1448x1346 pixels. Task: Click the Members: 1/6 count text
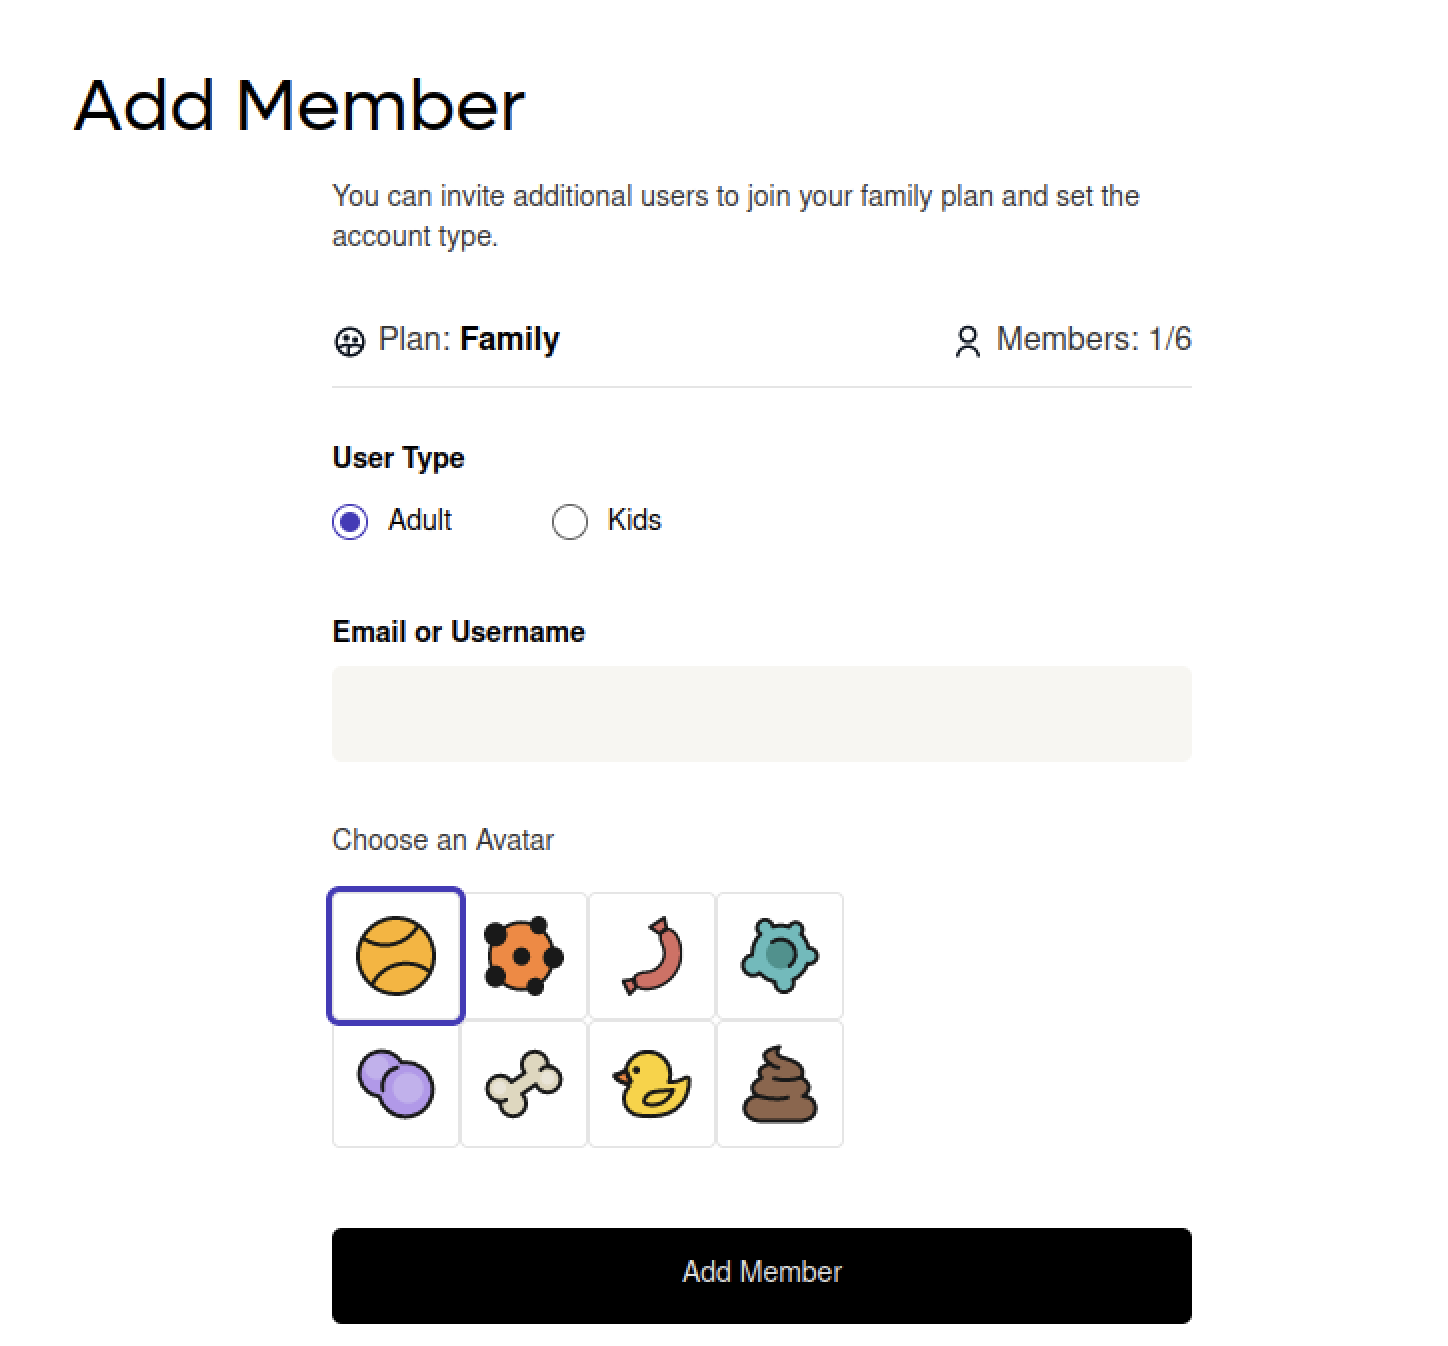click(x=1094, y=339)
